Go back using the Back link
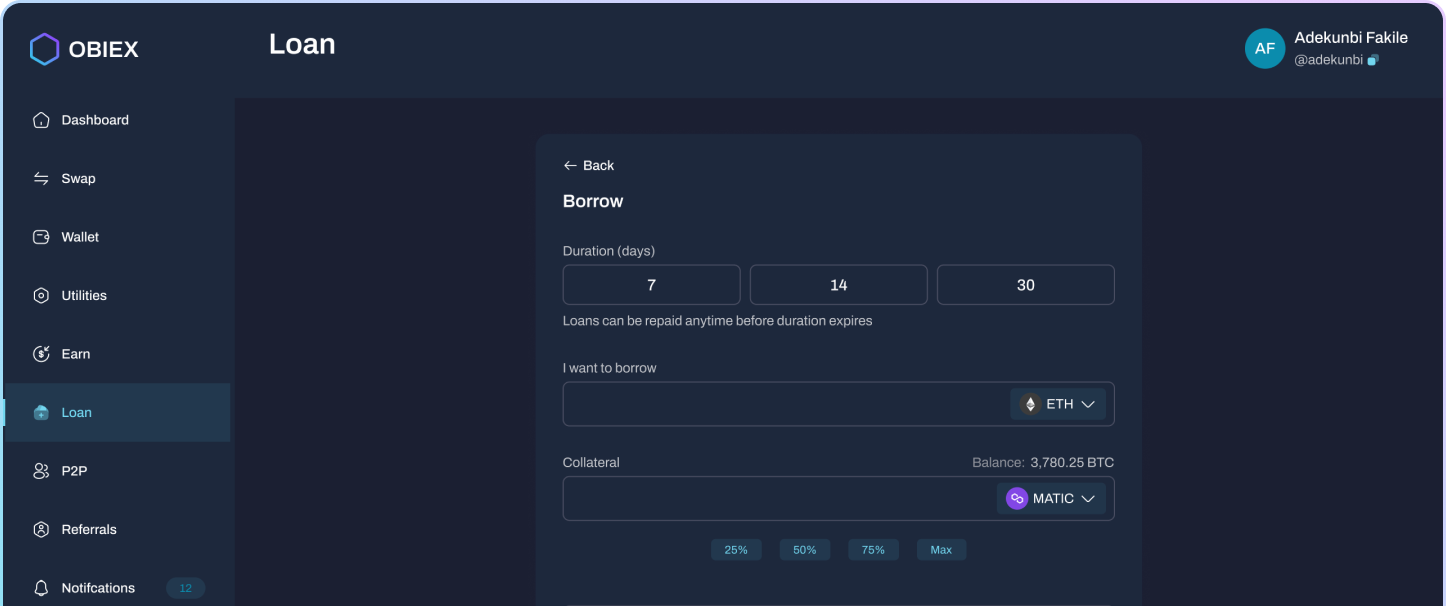Screen dimensions: 1446x606 coord(589,165)
